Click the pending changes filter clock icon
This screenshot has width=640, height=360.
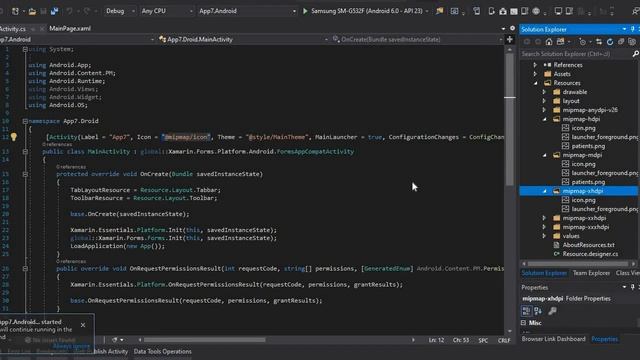click(582, 42)
